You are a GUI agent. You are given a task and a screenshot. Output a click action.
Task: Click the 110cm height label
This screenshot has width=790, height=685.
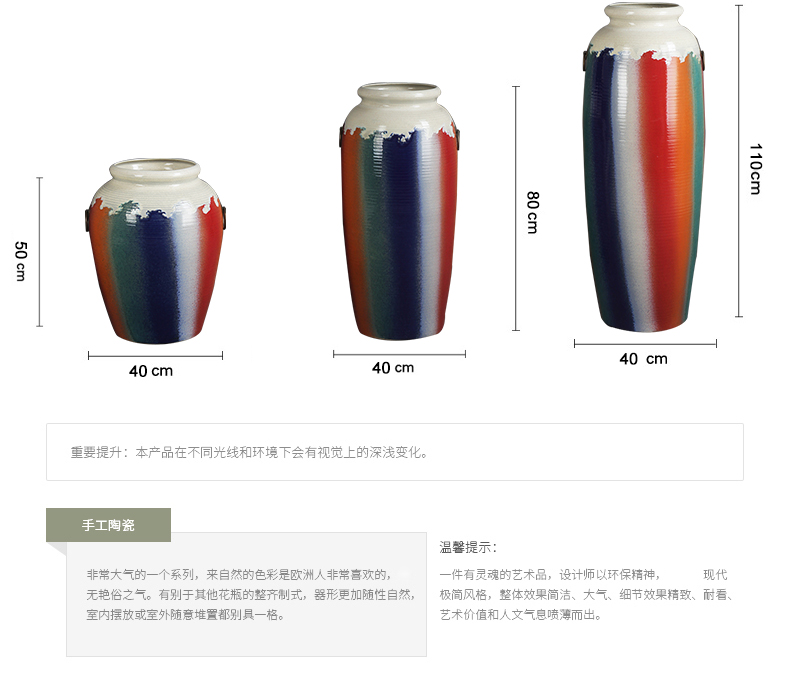(755, 169)
